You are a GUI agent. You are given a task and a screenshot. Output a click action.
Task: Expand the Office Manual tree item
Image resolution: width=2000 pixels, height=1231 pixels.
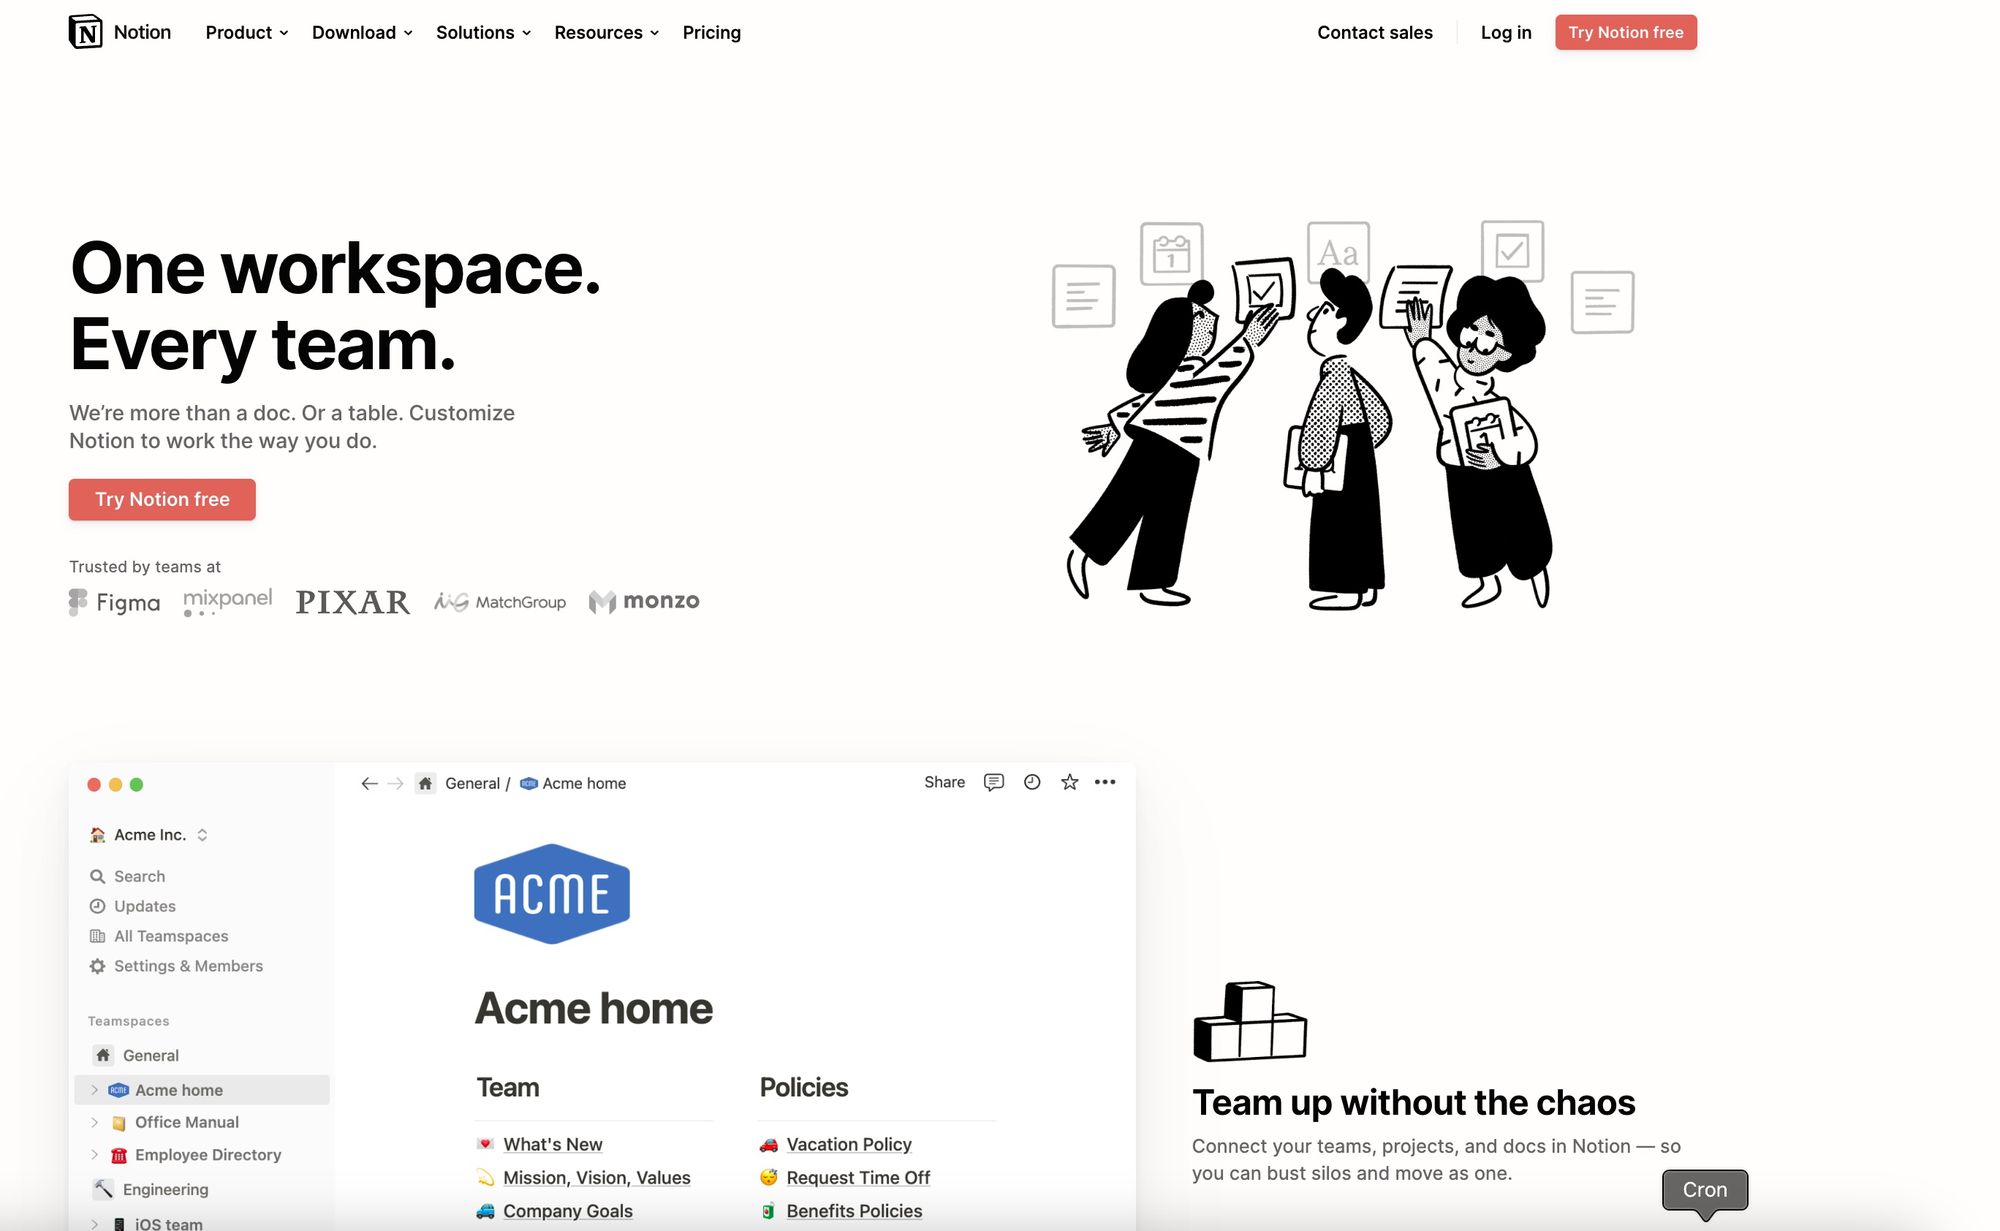(x=94, y=1122)
